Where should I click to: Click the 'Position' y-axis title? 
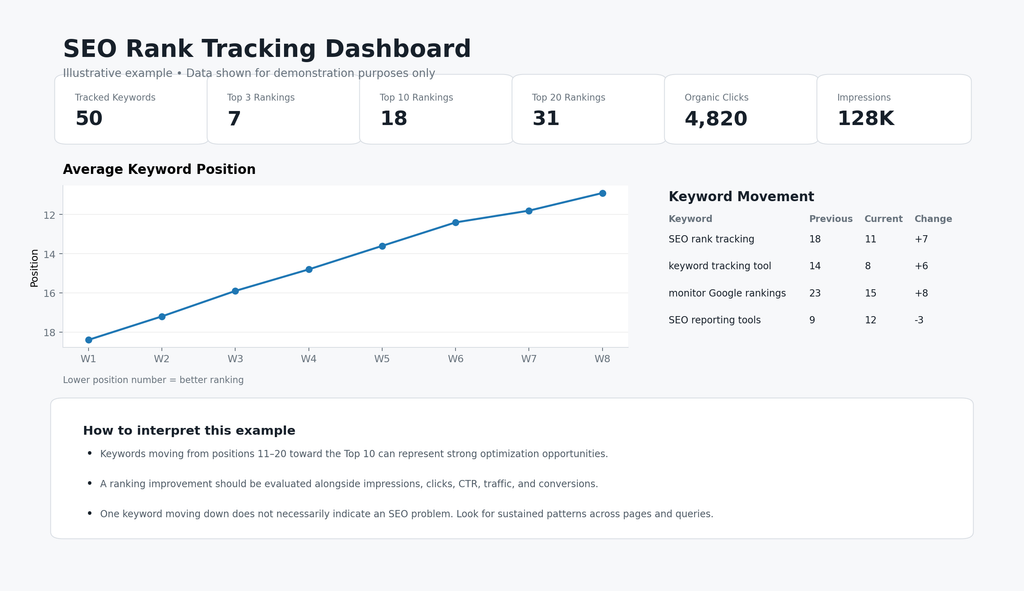[34, 268]
